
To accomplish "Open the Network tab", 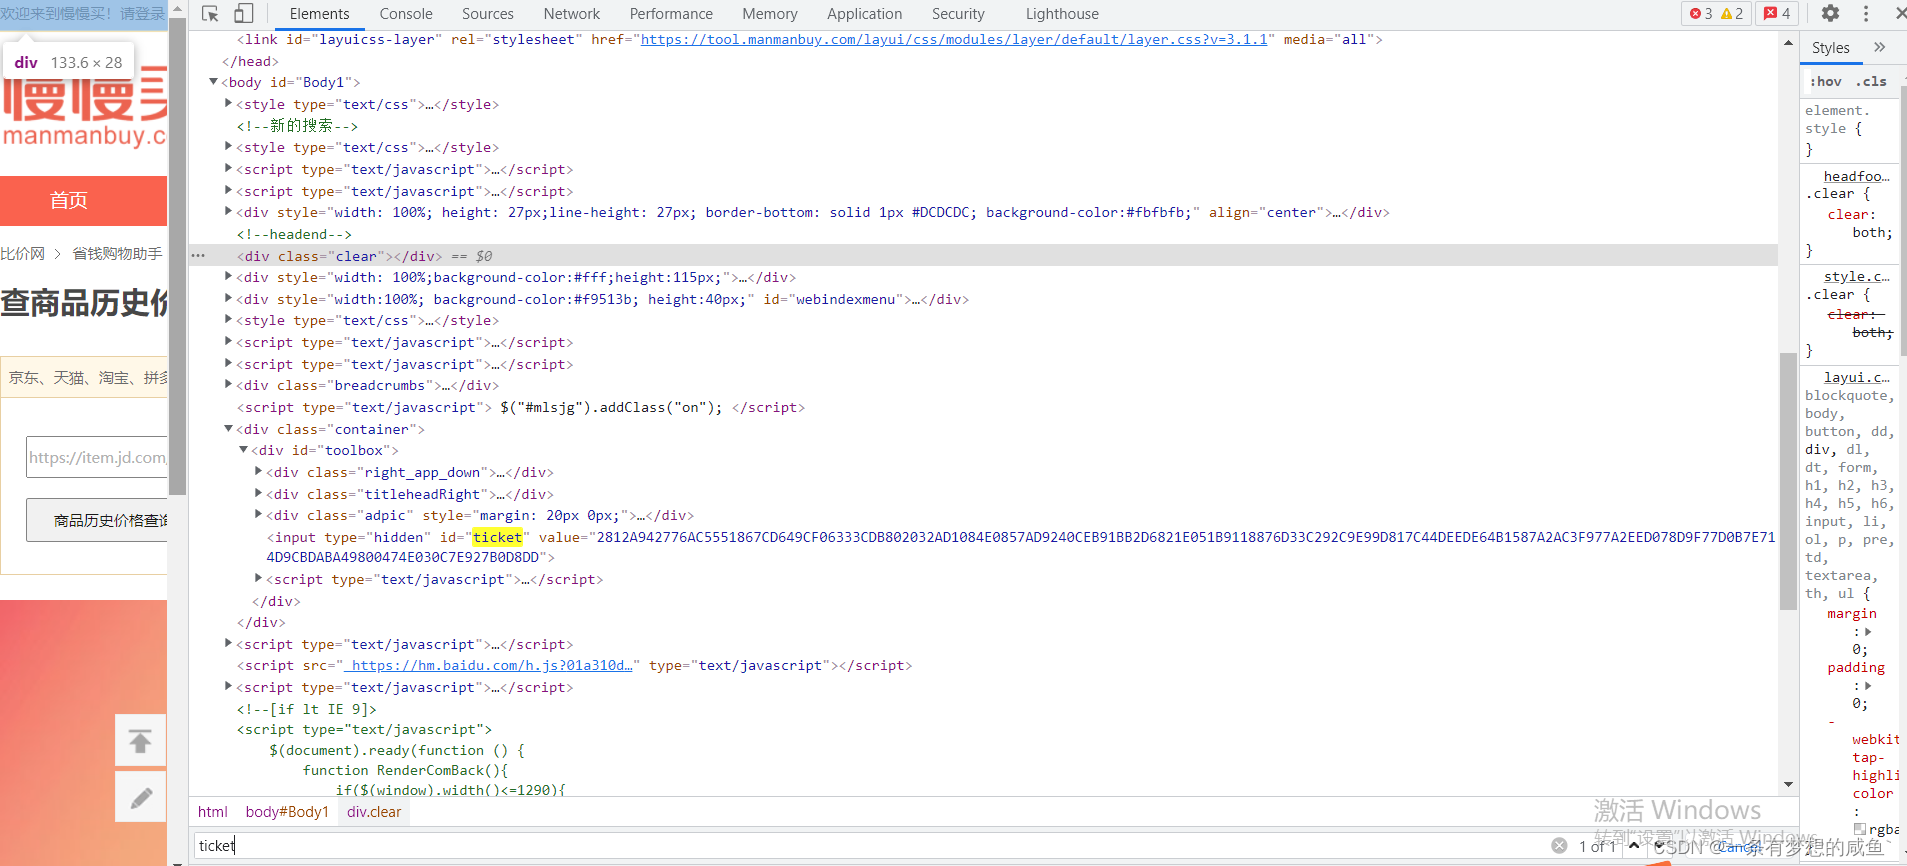I will 572,14.
